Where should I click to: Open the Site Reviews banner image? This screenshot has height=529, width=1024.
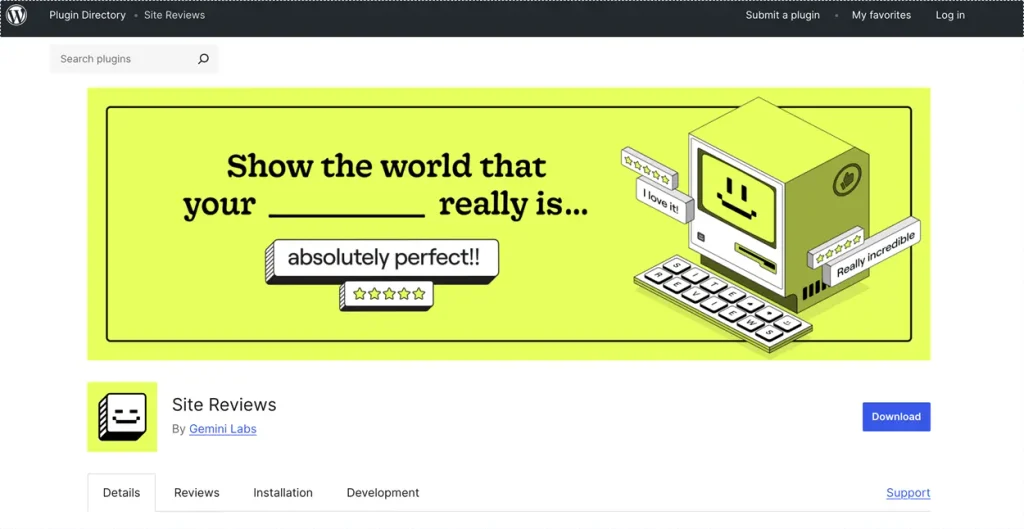click(509, 224)
